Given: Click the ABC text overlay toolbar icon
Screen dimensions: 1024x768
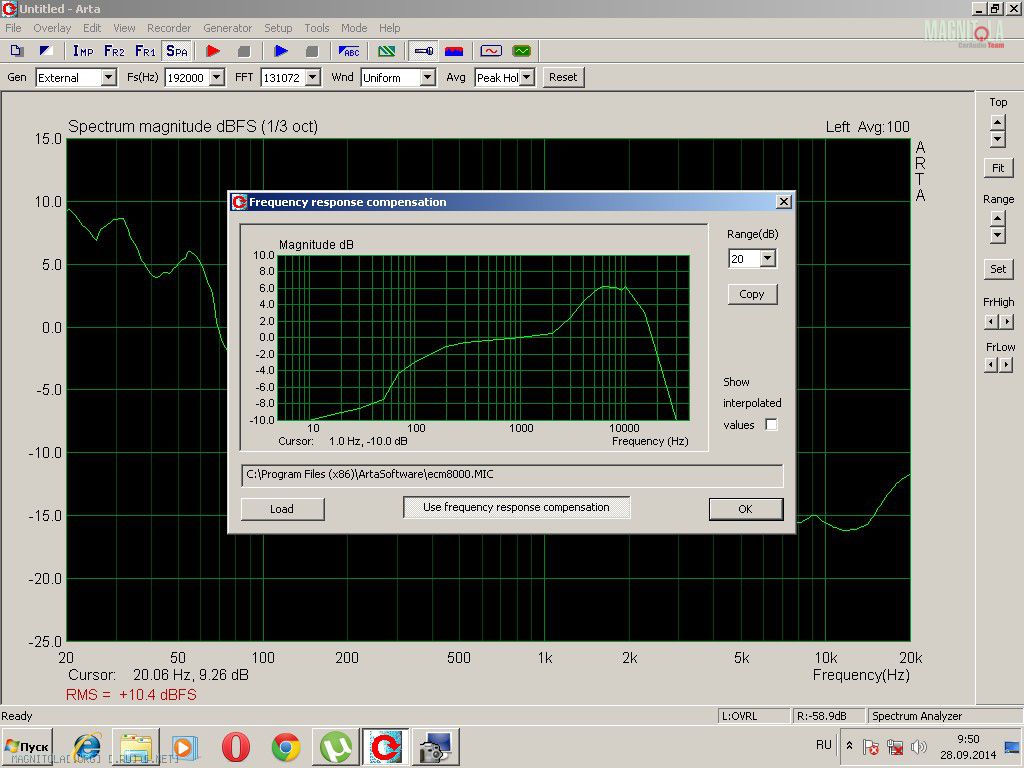Looking at the screenshot, I should [349, 51].
